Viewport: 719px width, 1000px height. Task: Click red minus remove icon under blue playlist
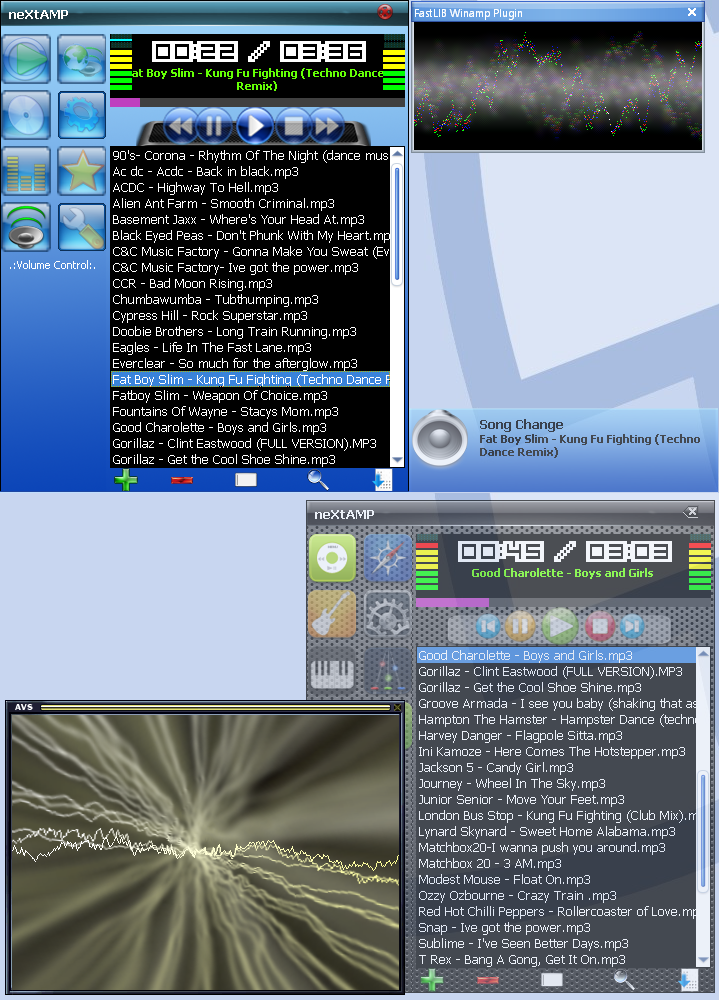(182, 480)
